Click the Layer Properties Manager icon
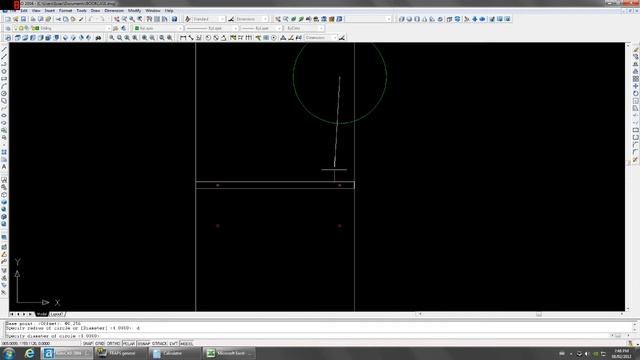Screen dimensions: 640x360 tap(8, 28)
